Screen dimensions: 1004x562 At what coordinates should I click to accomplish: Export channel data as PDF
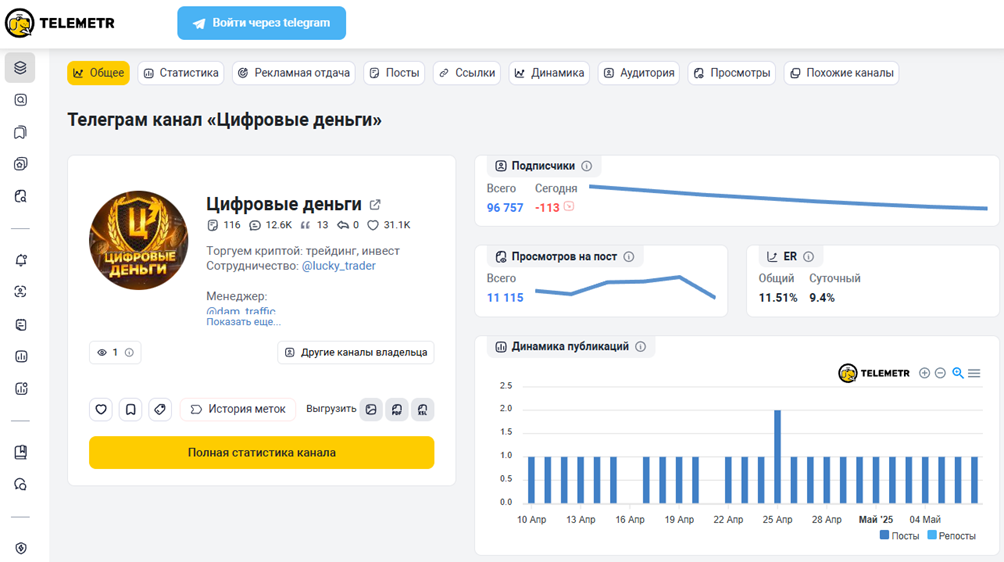coord(397,410)
